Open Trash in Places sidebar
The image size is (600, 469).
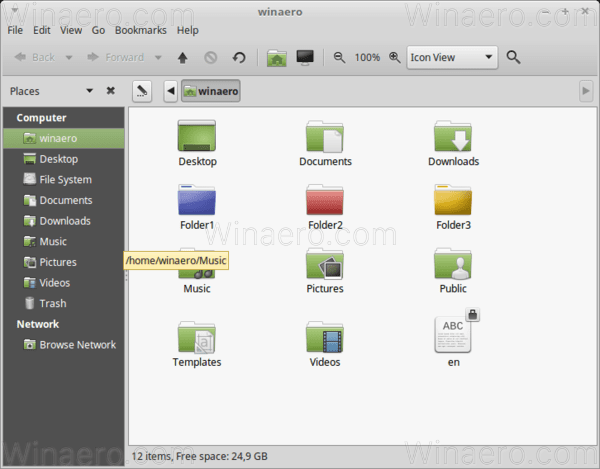pyautogui.click(x=64, y=303)
